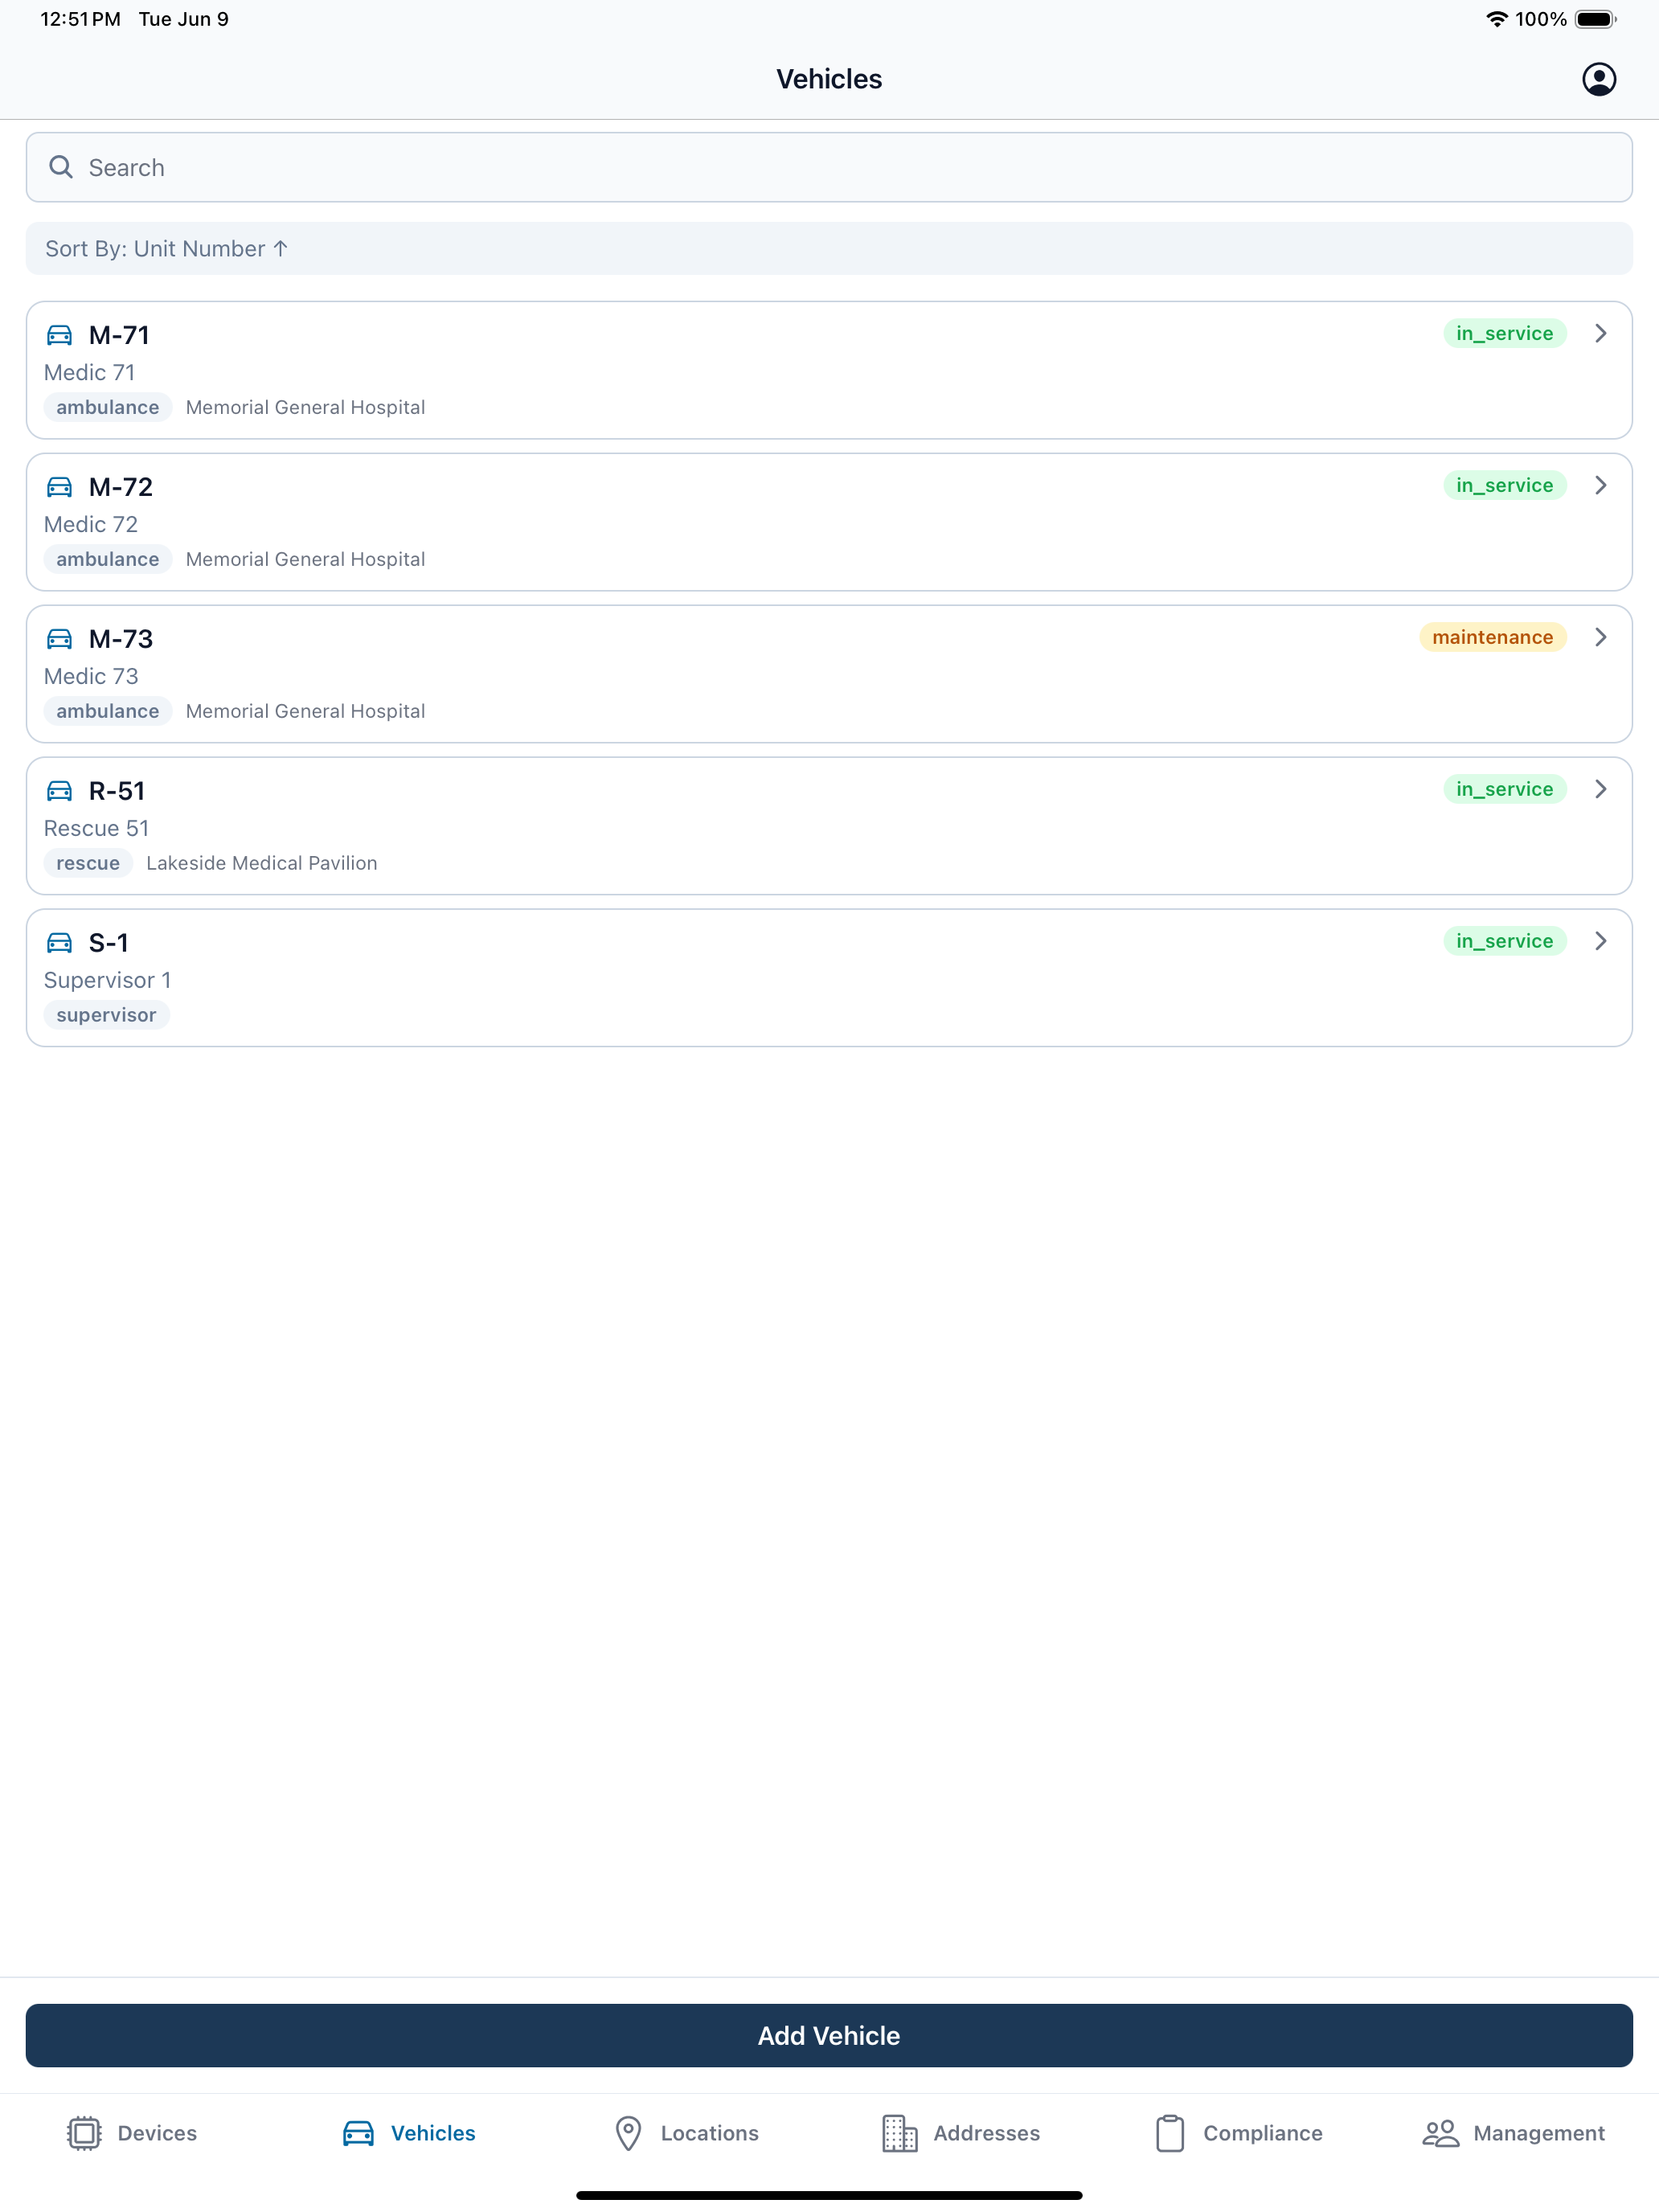Expand M-71 details via chevron

(1600, 333)
